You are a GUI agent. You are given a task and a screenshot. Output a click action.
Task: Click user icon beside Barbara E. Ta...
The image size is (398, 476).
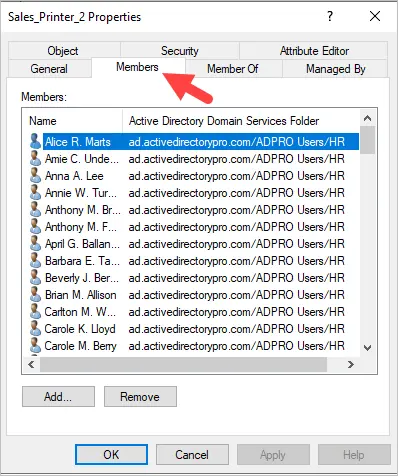pos(35,260)
